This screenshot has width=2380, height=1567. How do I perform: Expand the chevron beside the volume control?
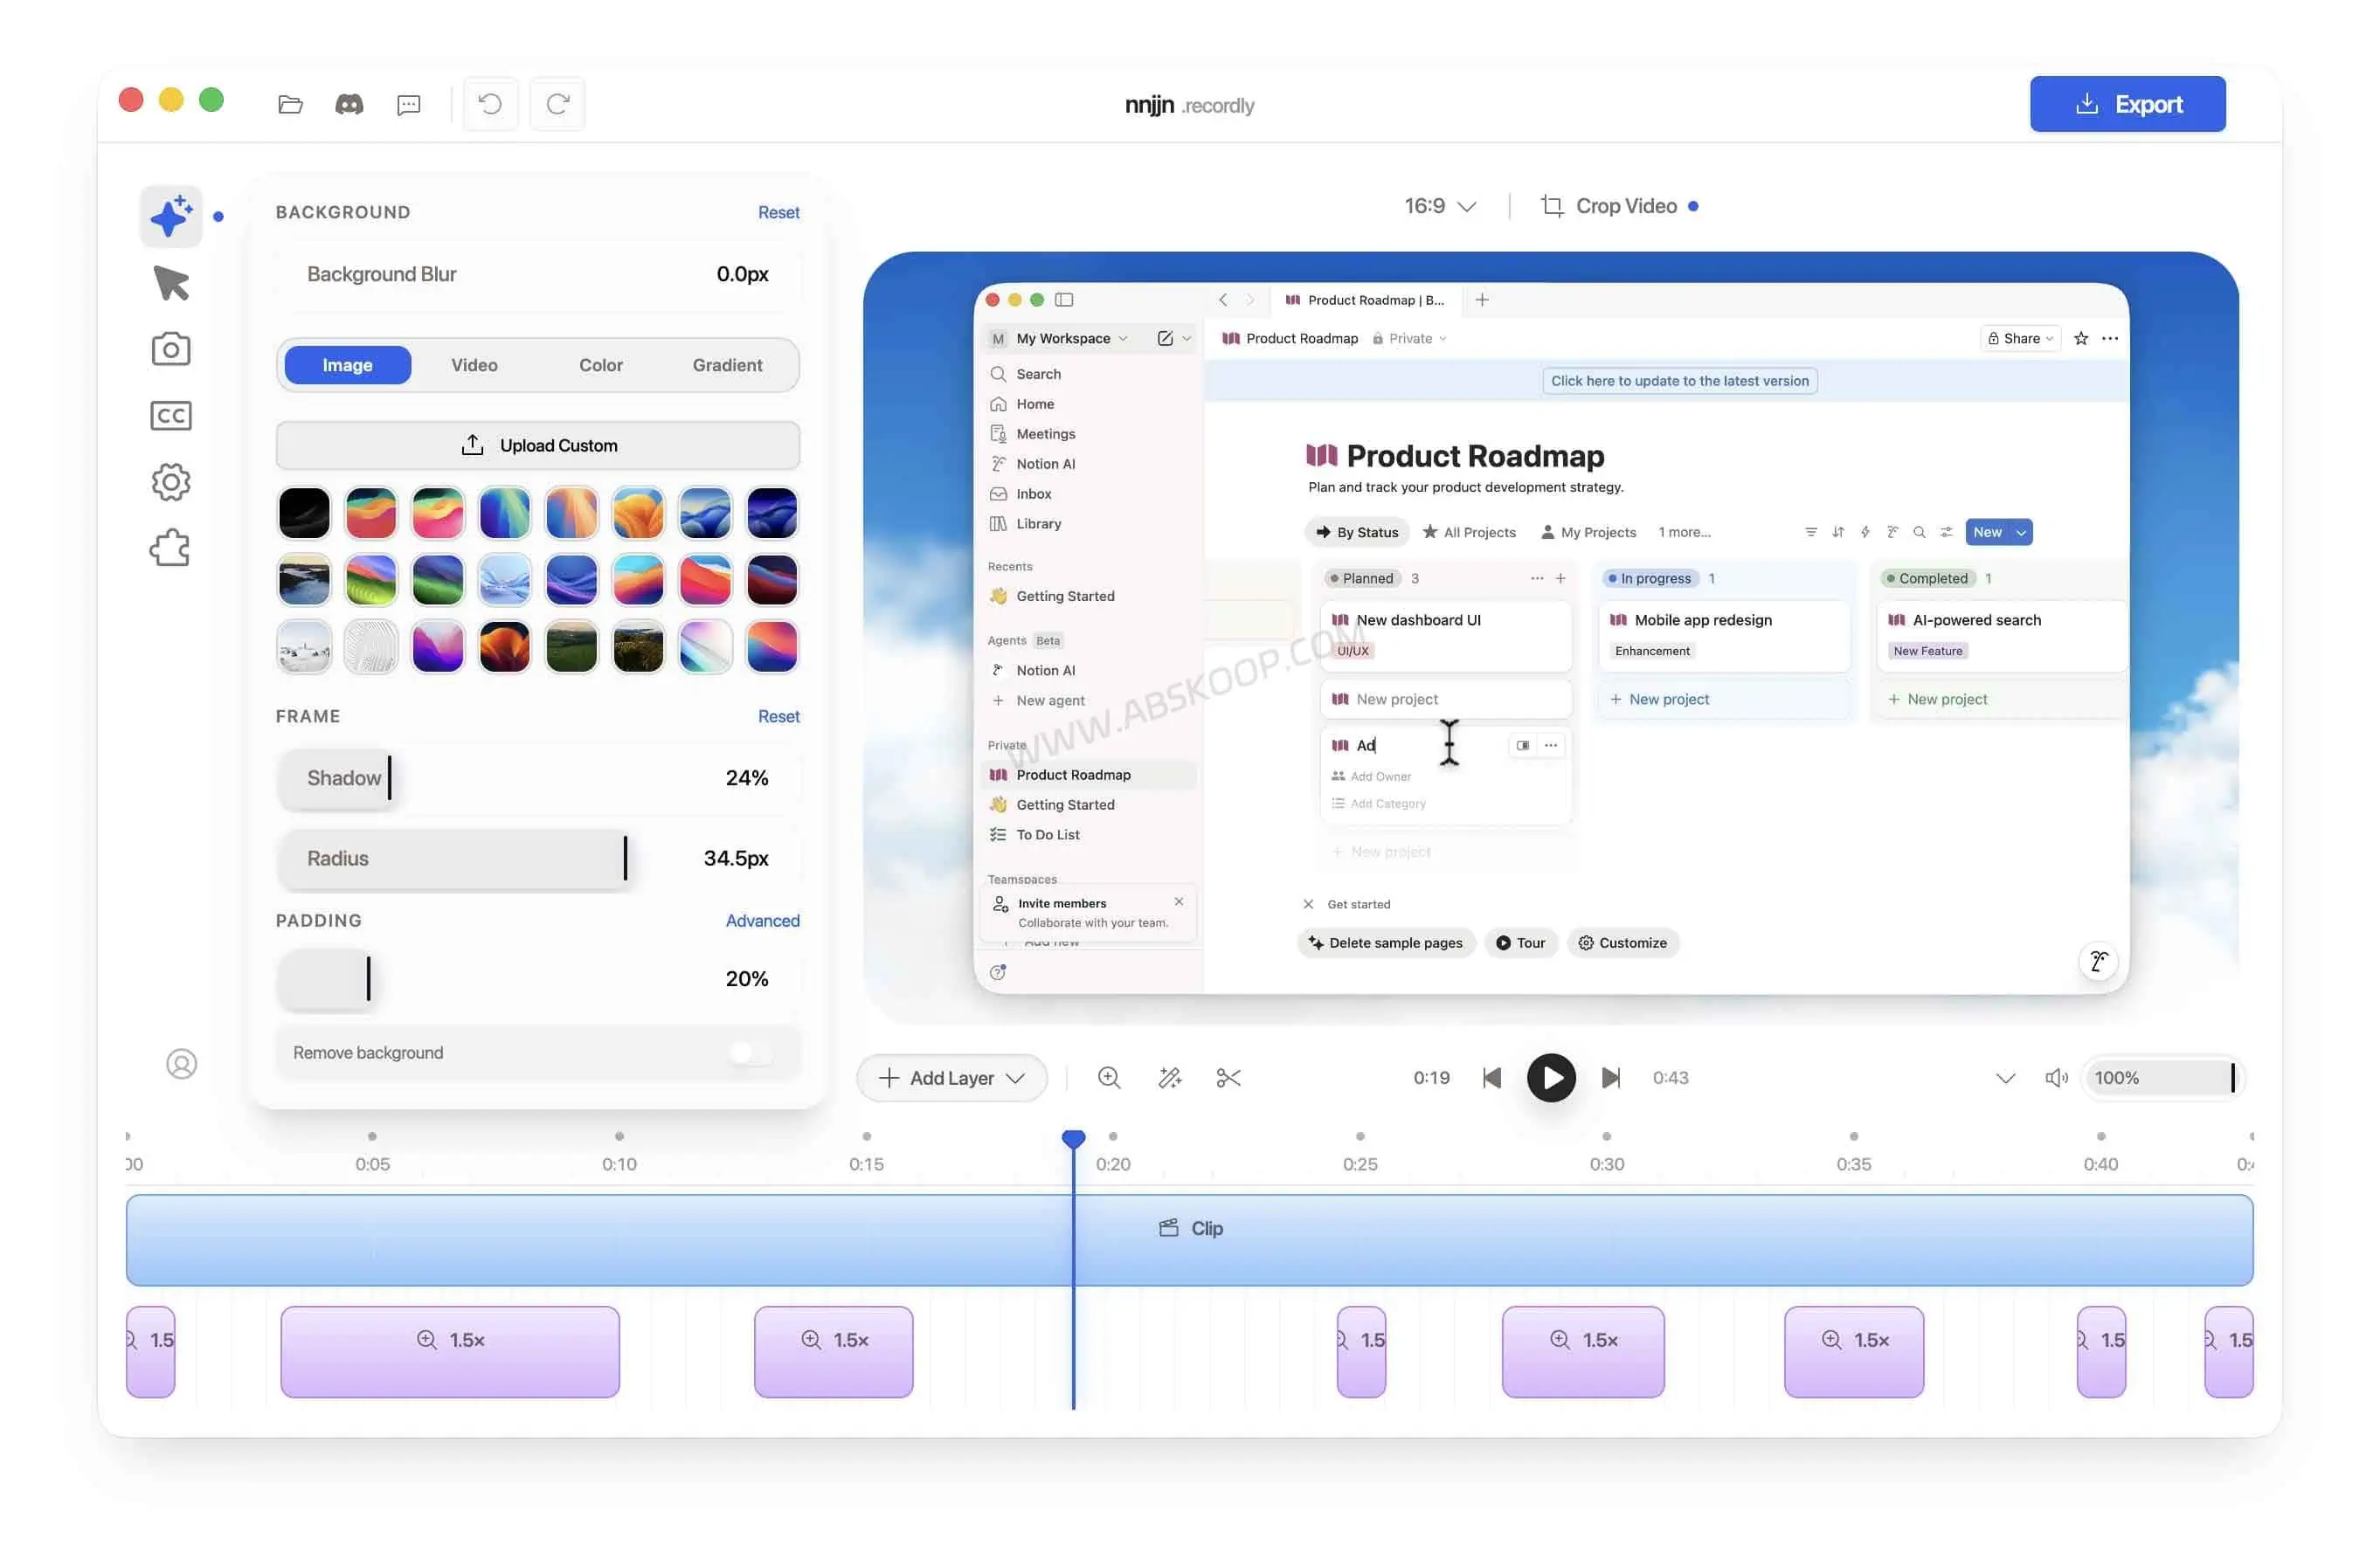2005,1078
